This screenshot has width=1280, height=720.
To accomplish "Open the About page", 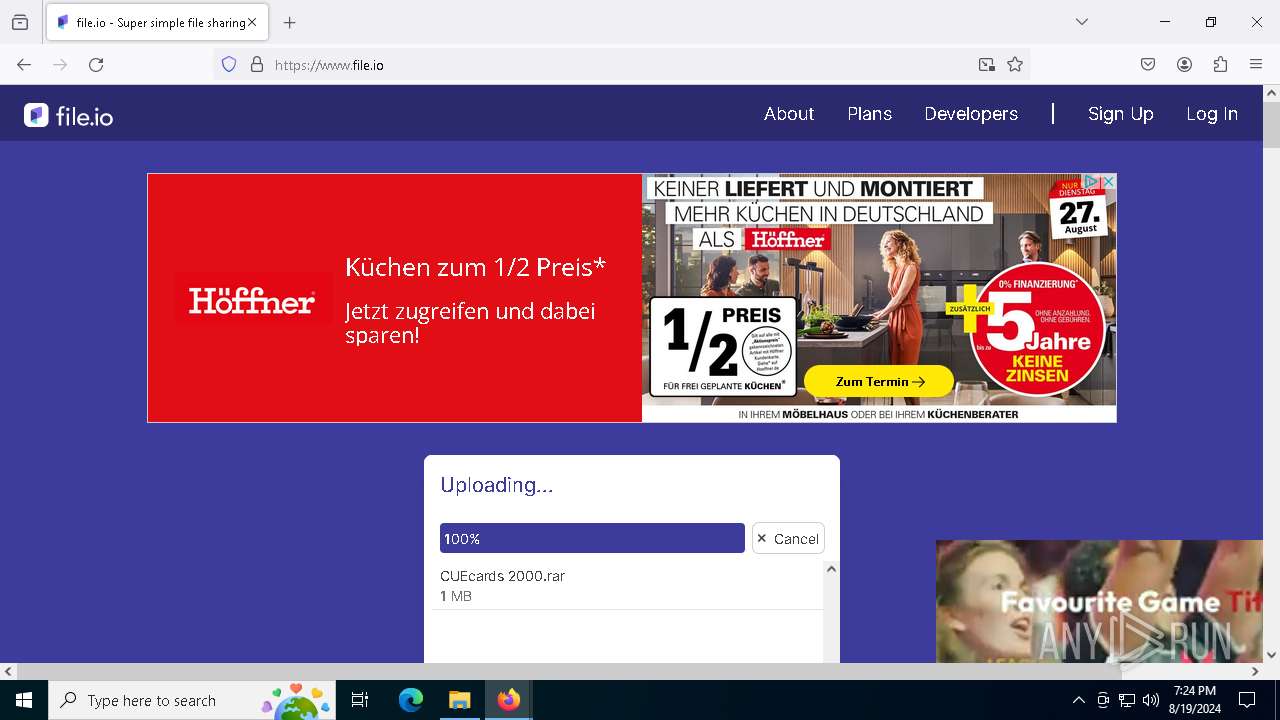I will pyautogui.click(x=789, y=114).
